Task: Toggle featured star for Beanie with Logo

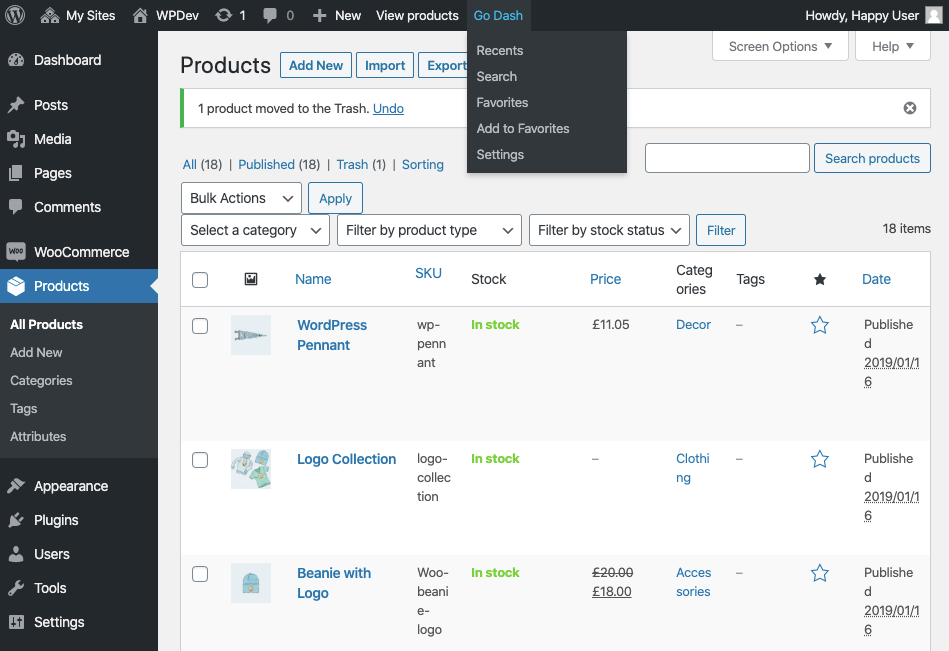Action: click(x=819, y=573)
